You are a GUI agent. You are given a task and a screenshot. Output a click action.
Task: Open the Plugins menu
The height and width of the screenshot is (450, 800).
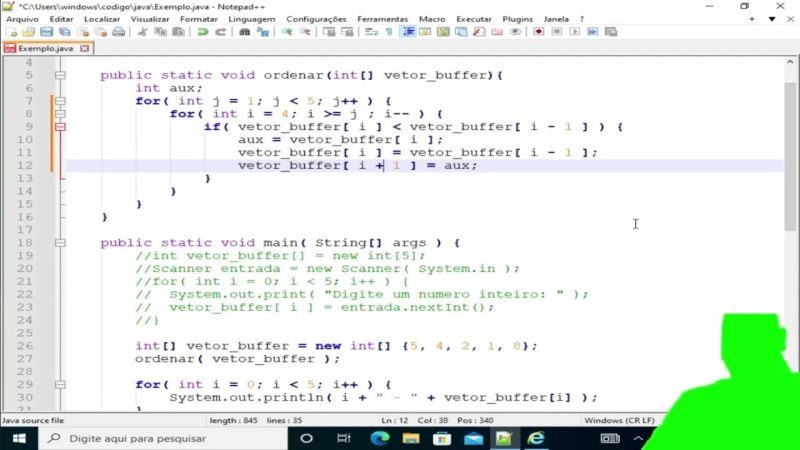pos(517,19)
